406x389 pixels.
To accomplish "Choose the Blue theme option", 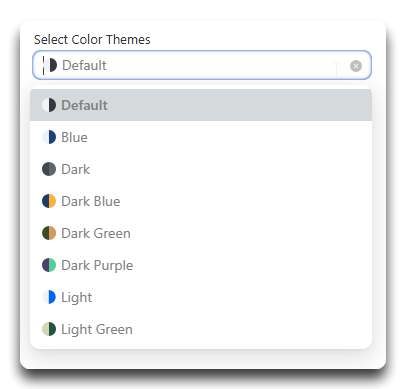I will click(201, 137).
